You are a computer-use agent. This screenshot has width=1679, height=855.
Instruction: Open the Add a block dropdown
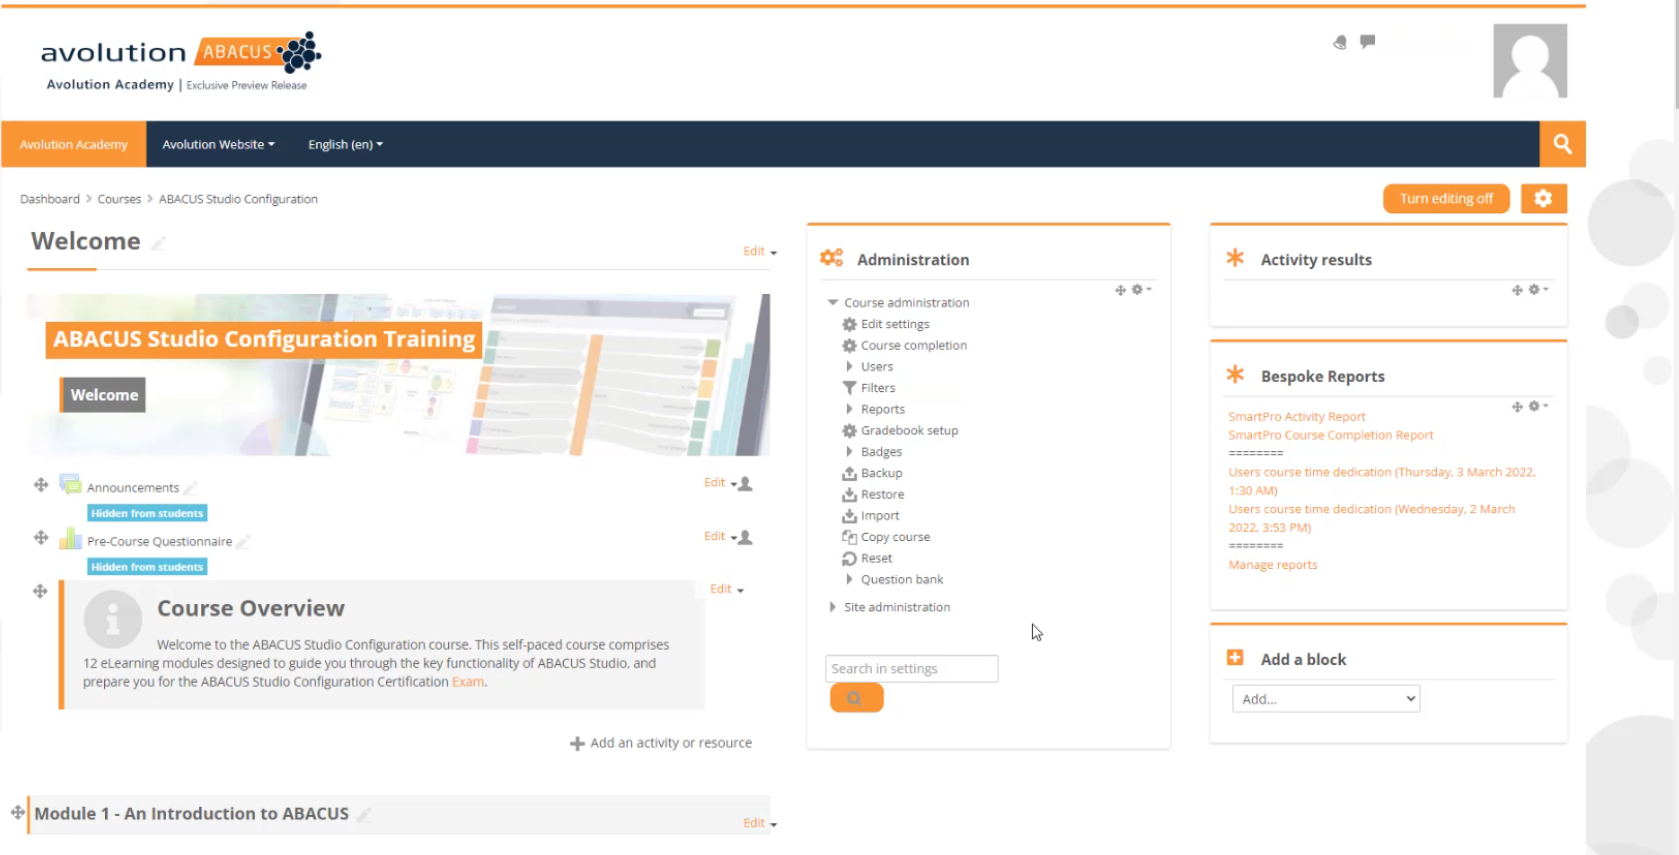point(1325,699)
